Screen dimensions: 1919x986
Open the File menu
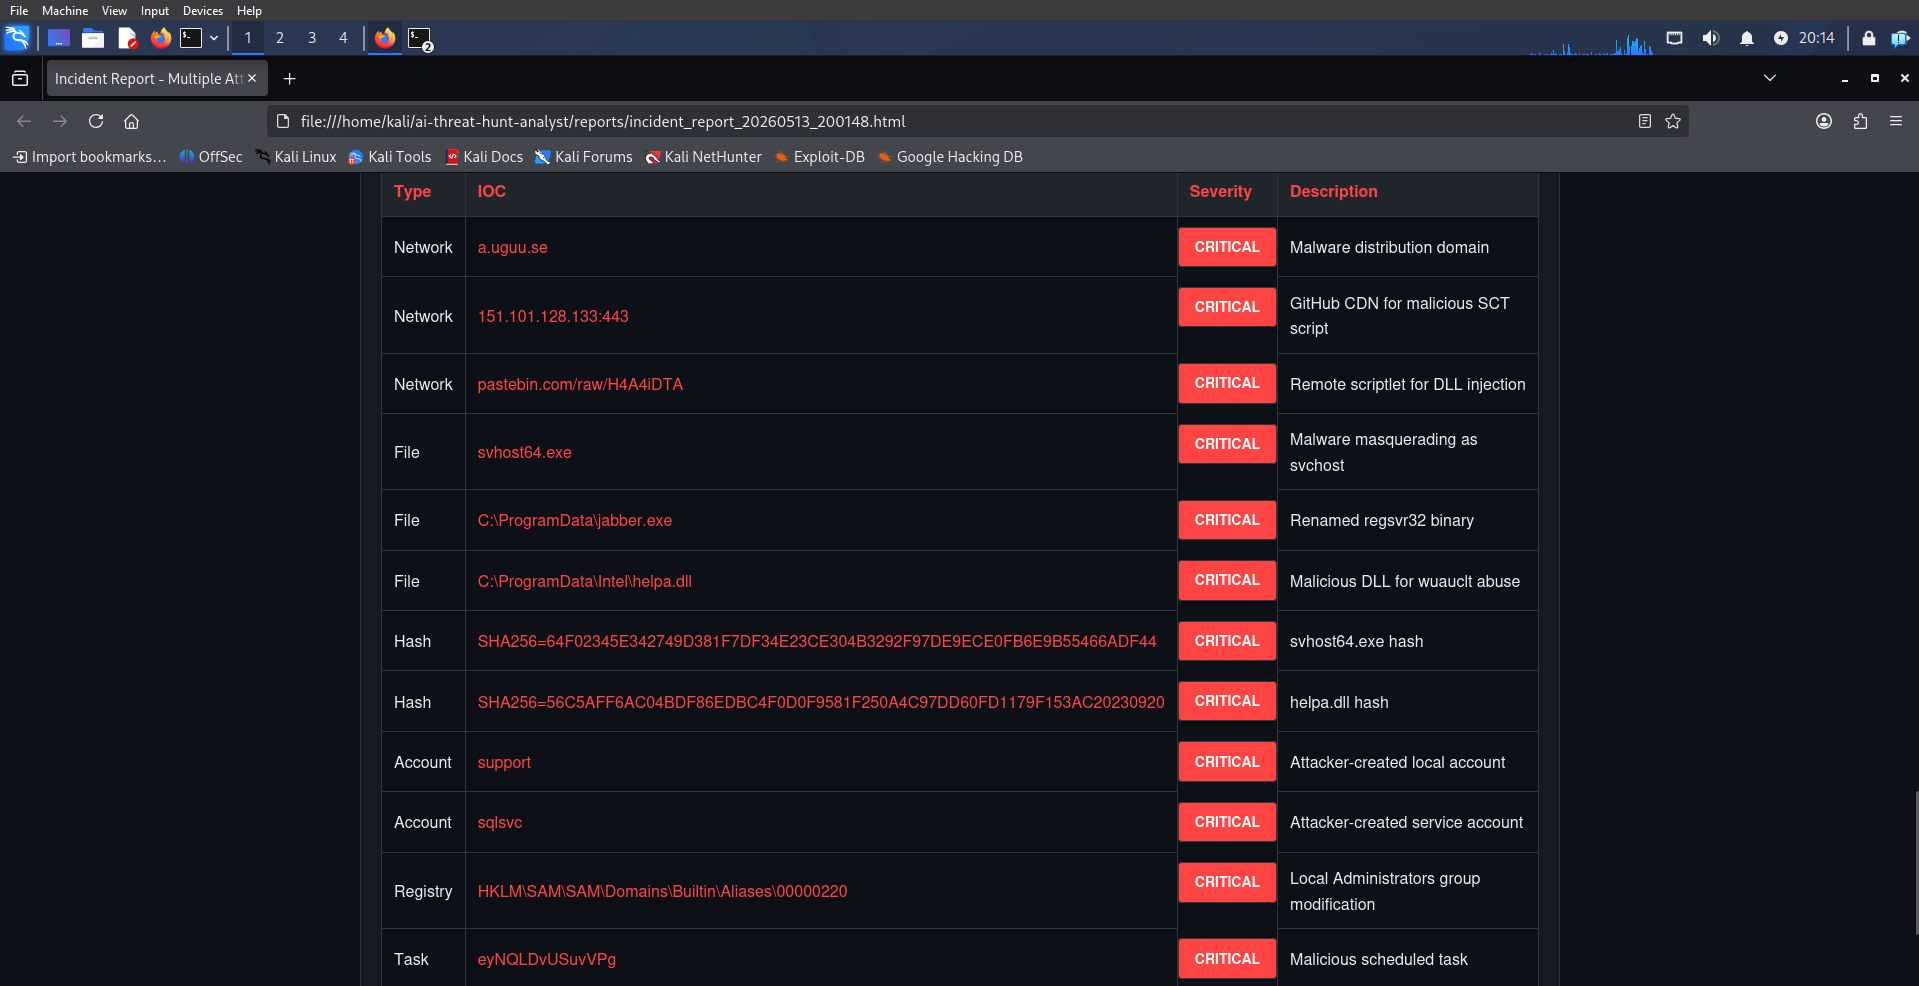point(19,10)
